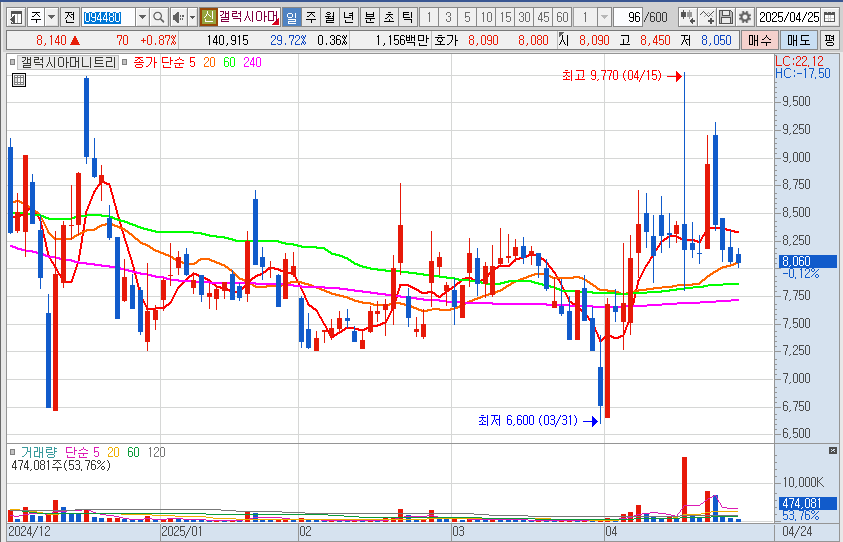Click the small square before 거래량
Viewport: 843px width, 542px height.
[12, 453]
